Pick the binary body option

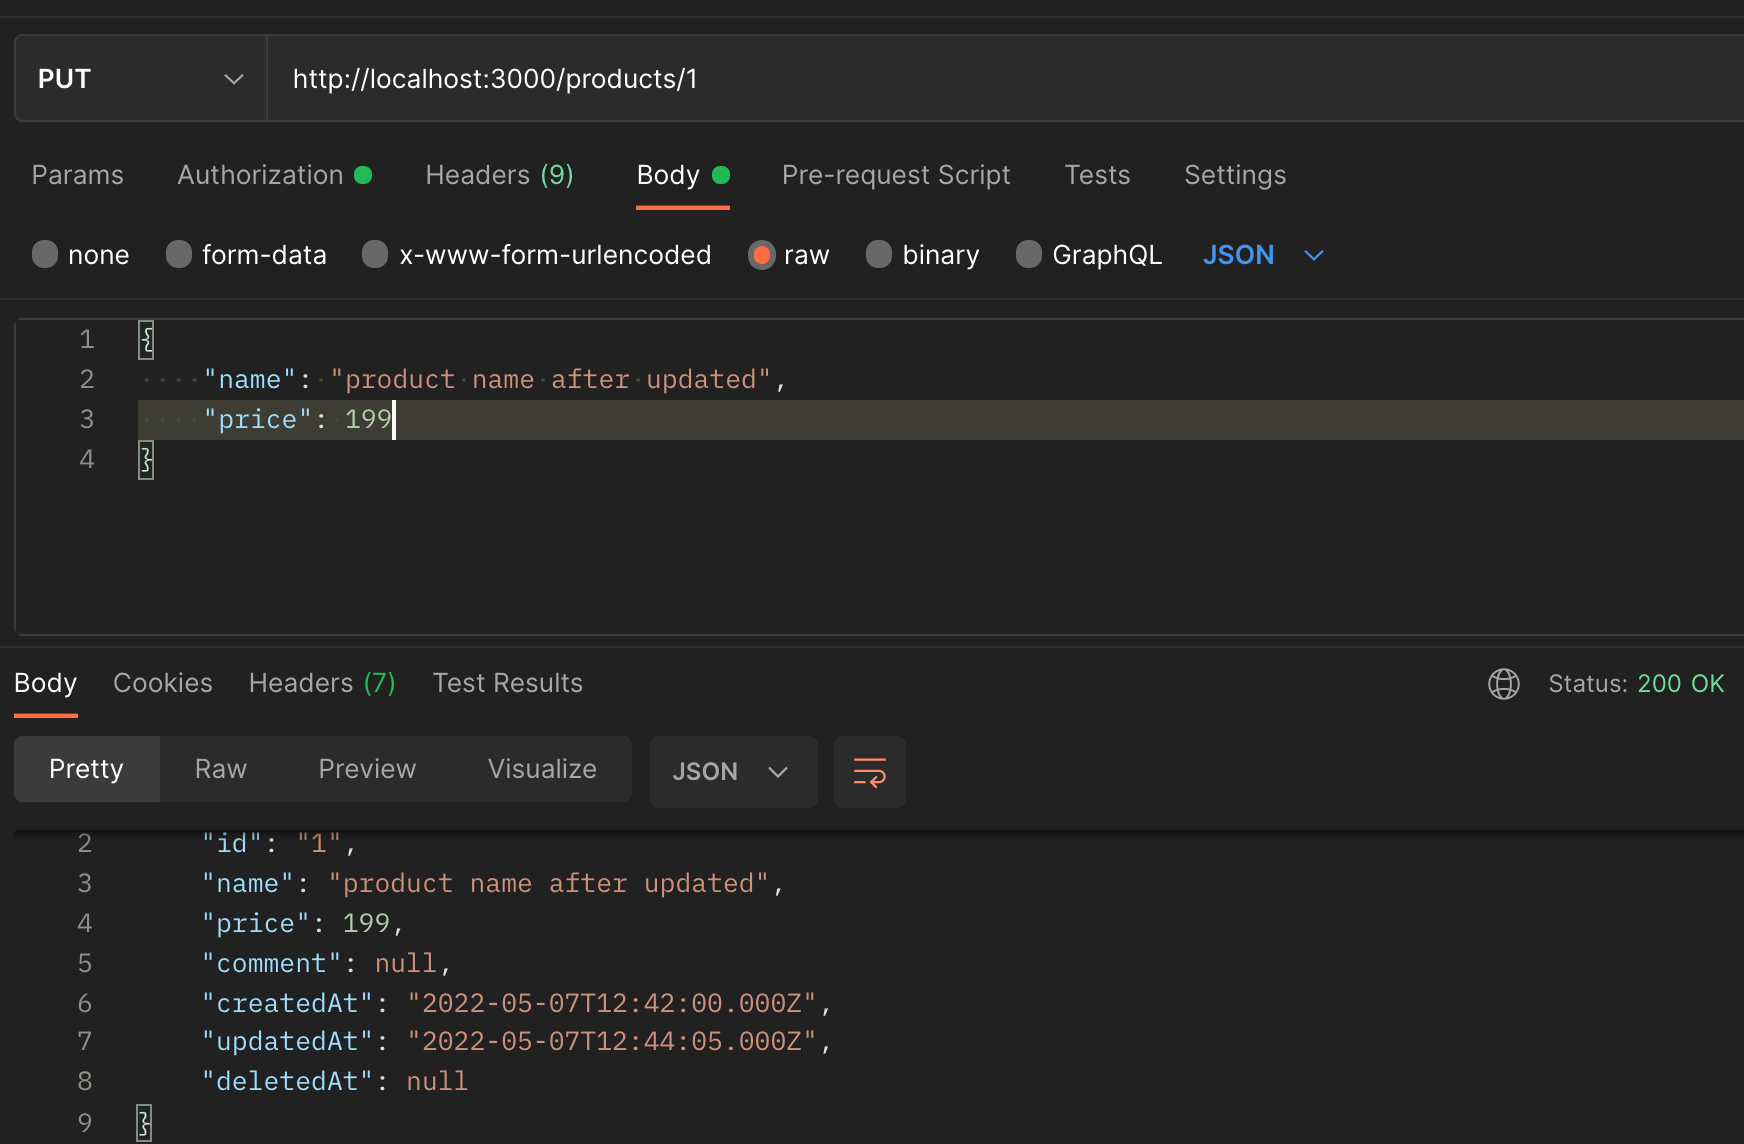pyautogui.click(x=879, y=254)
